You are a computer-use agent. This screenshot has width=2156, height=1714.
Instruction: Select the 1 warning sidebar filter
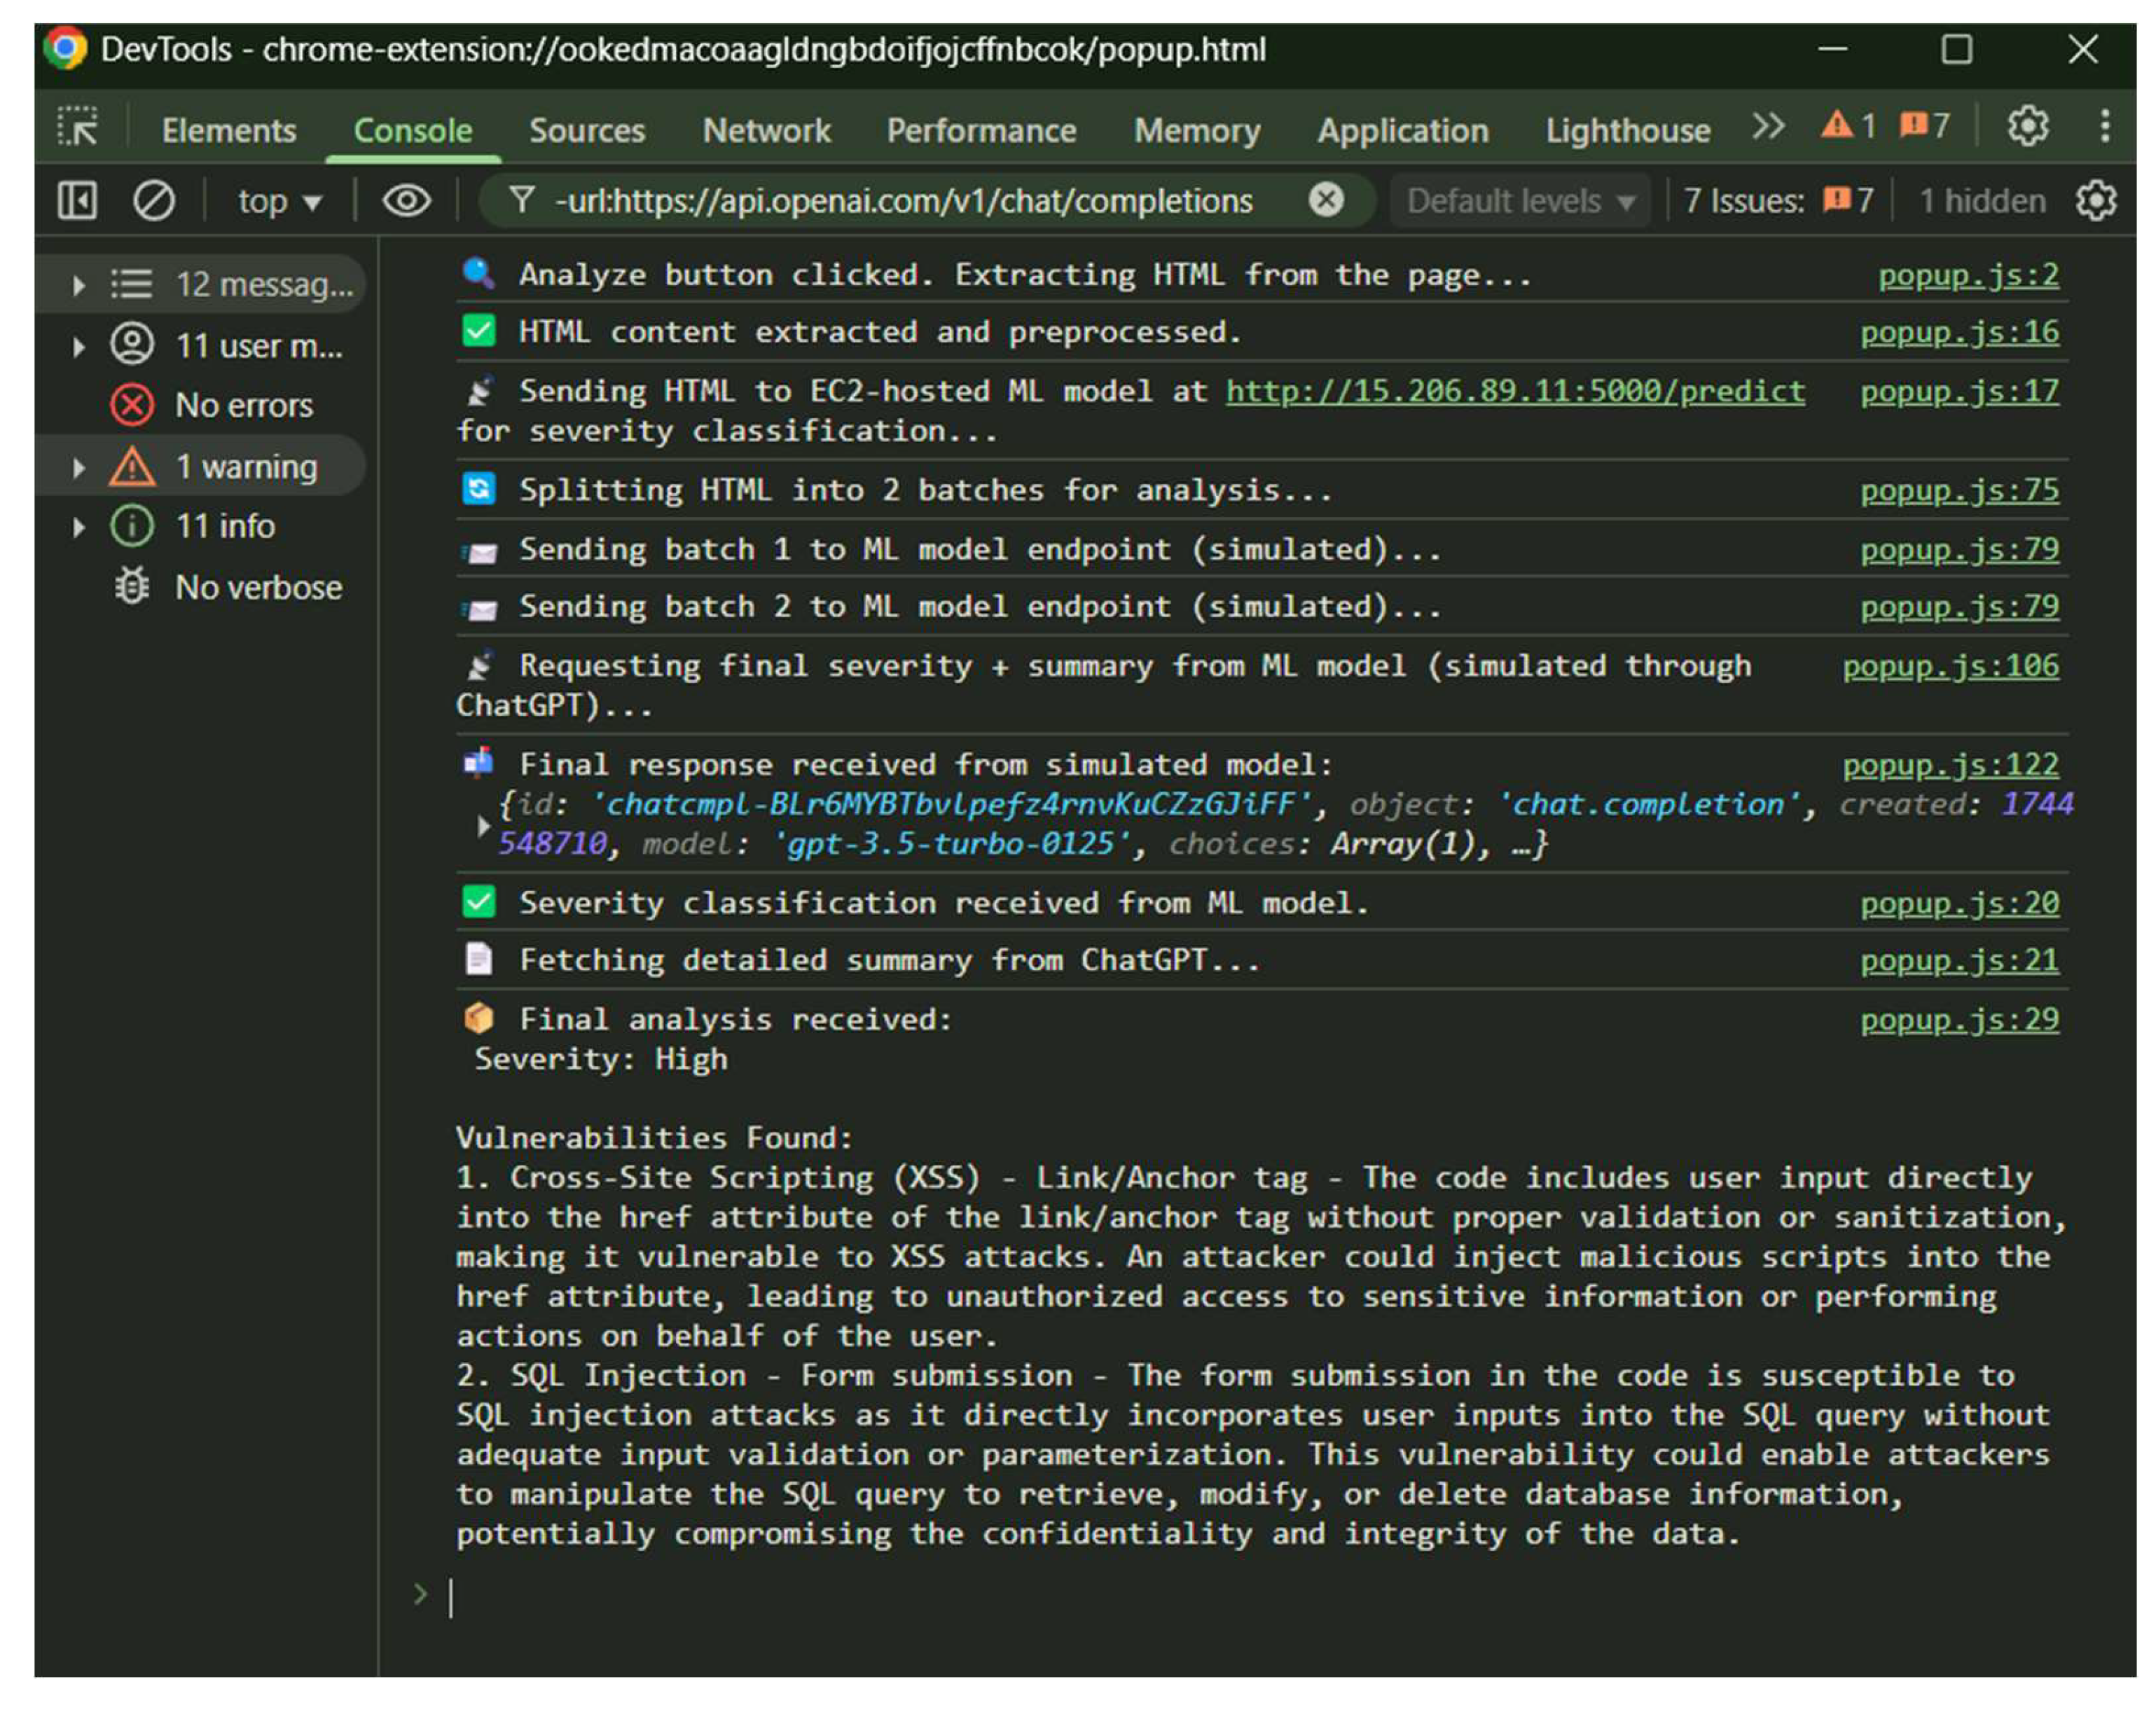coord(246,467)
